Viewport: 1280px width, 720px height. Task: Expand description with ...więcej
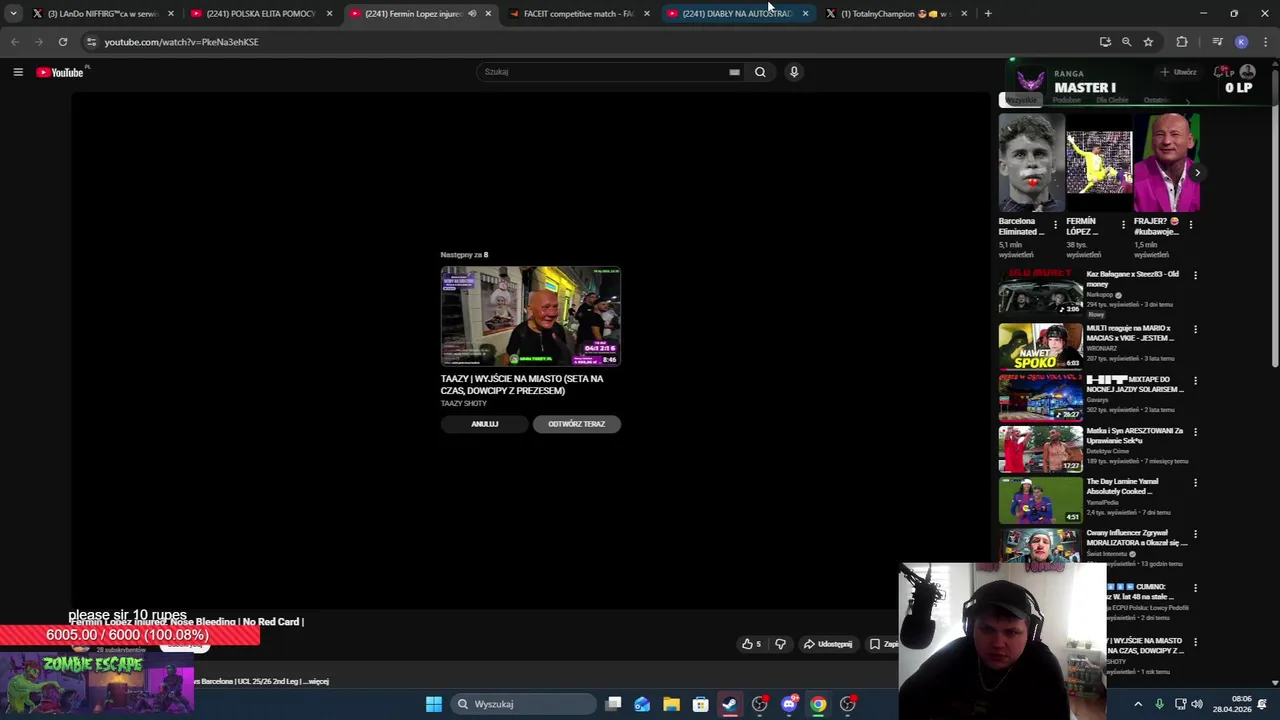[x=315, y=682]
